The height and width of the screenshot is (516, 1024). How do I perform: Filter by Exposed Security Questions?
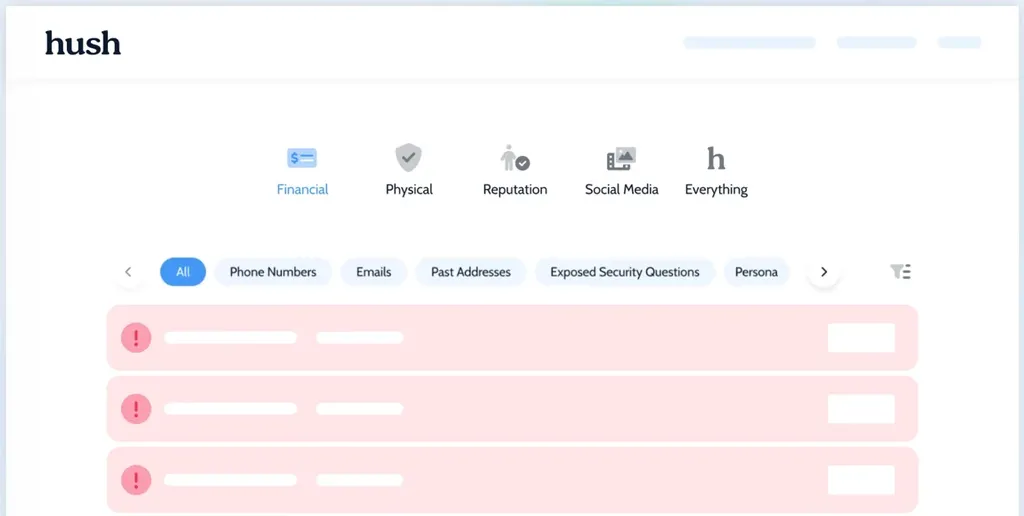coord(625,272)
